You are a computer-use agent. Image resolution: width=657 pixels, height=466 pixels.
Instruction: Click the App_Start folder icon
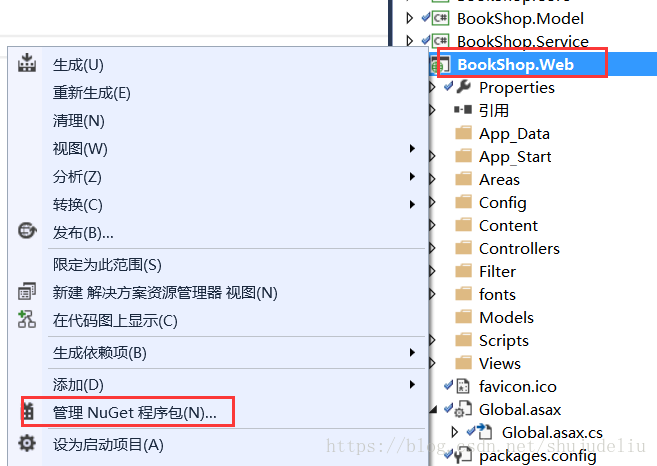pos(463,156)
